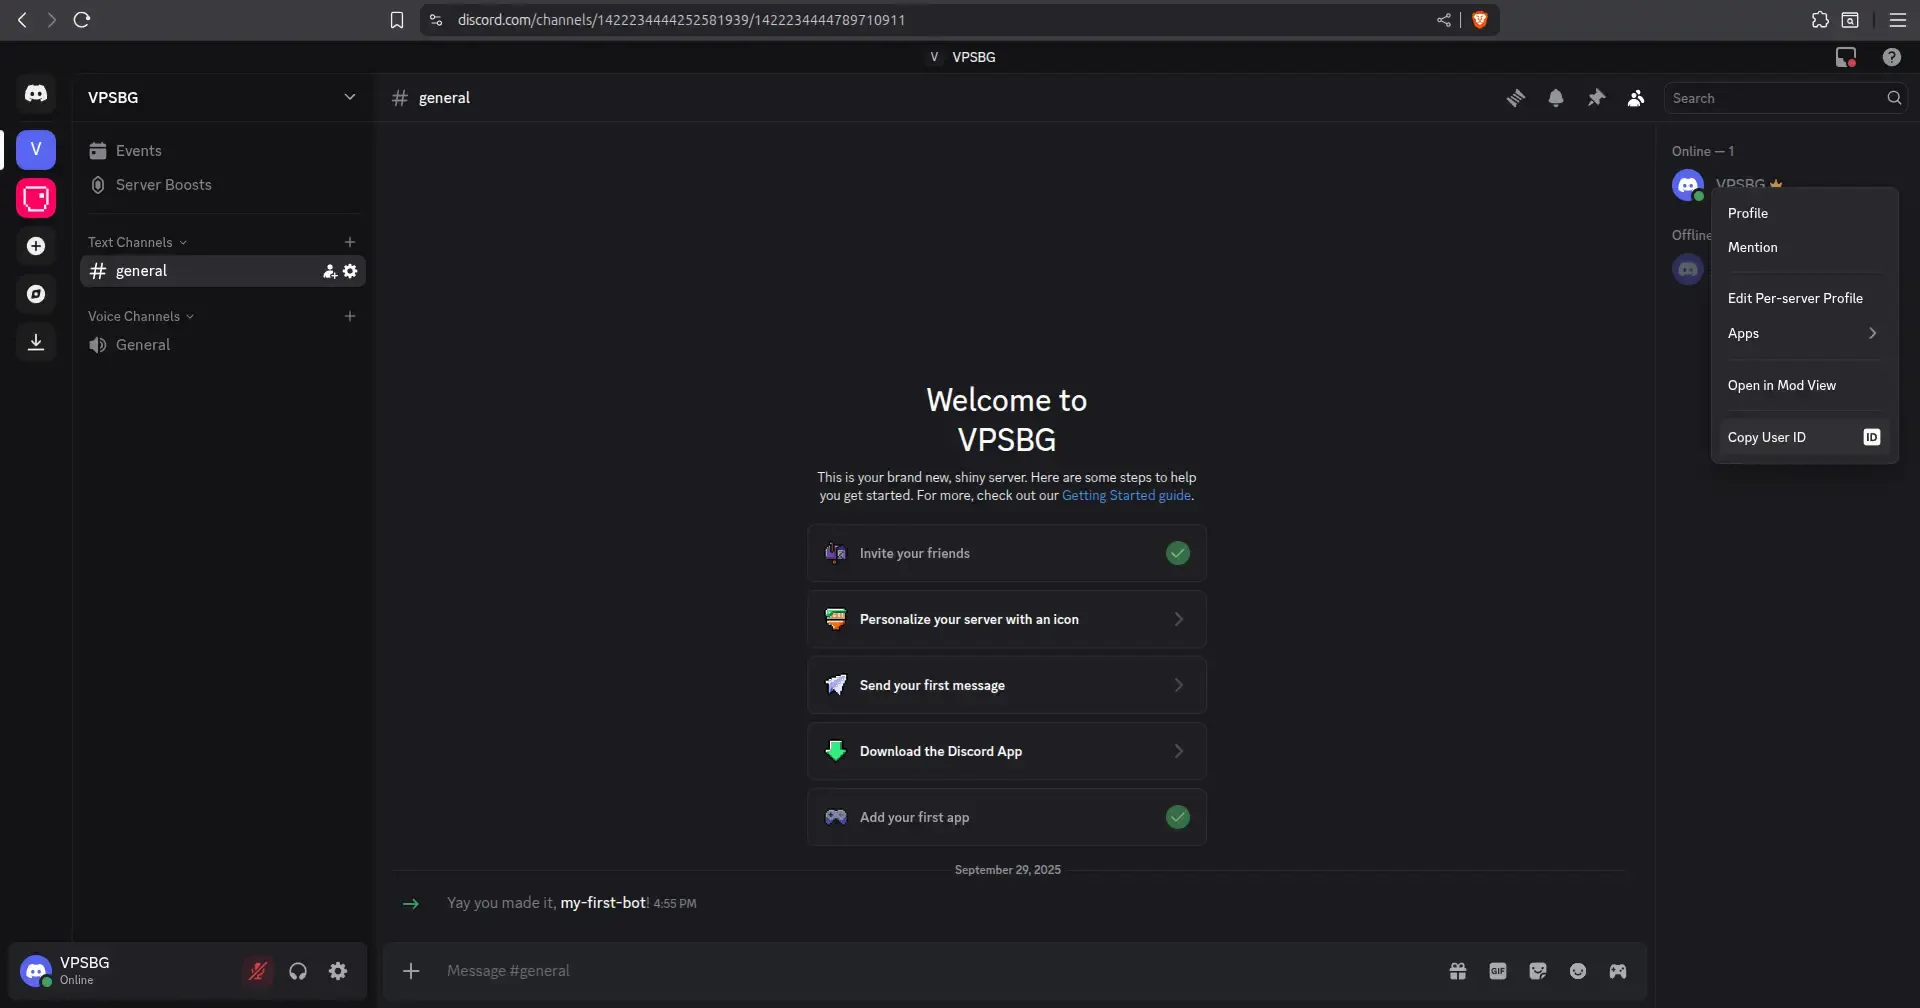
Task: Open the sticker picker
Action: 1538,971
